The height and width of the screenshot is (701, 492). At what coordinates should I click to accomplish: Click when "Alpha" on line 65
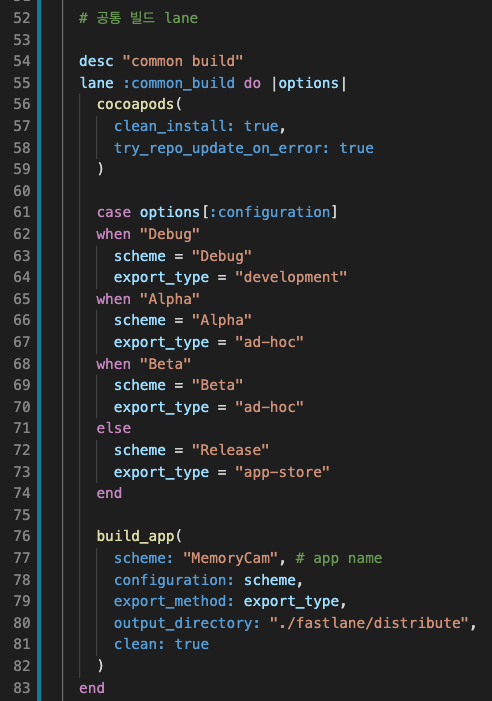148,299
